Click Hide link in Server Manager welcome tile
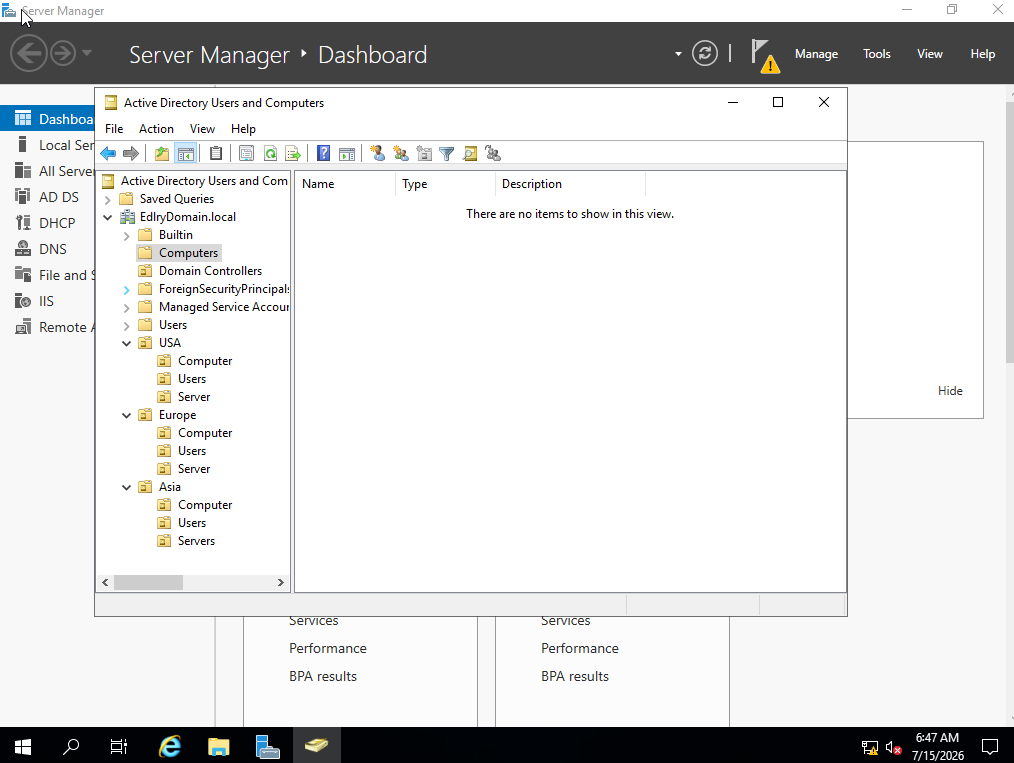This screenshot has width=1014, height=763. coord(950,391)
